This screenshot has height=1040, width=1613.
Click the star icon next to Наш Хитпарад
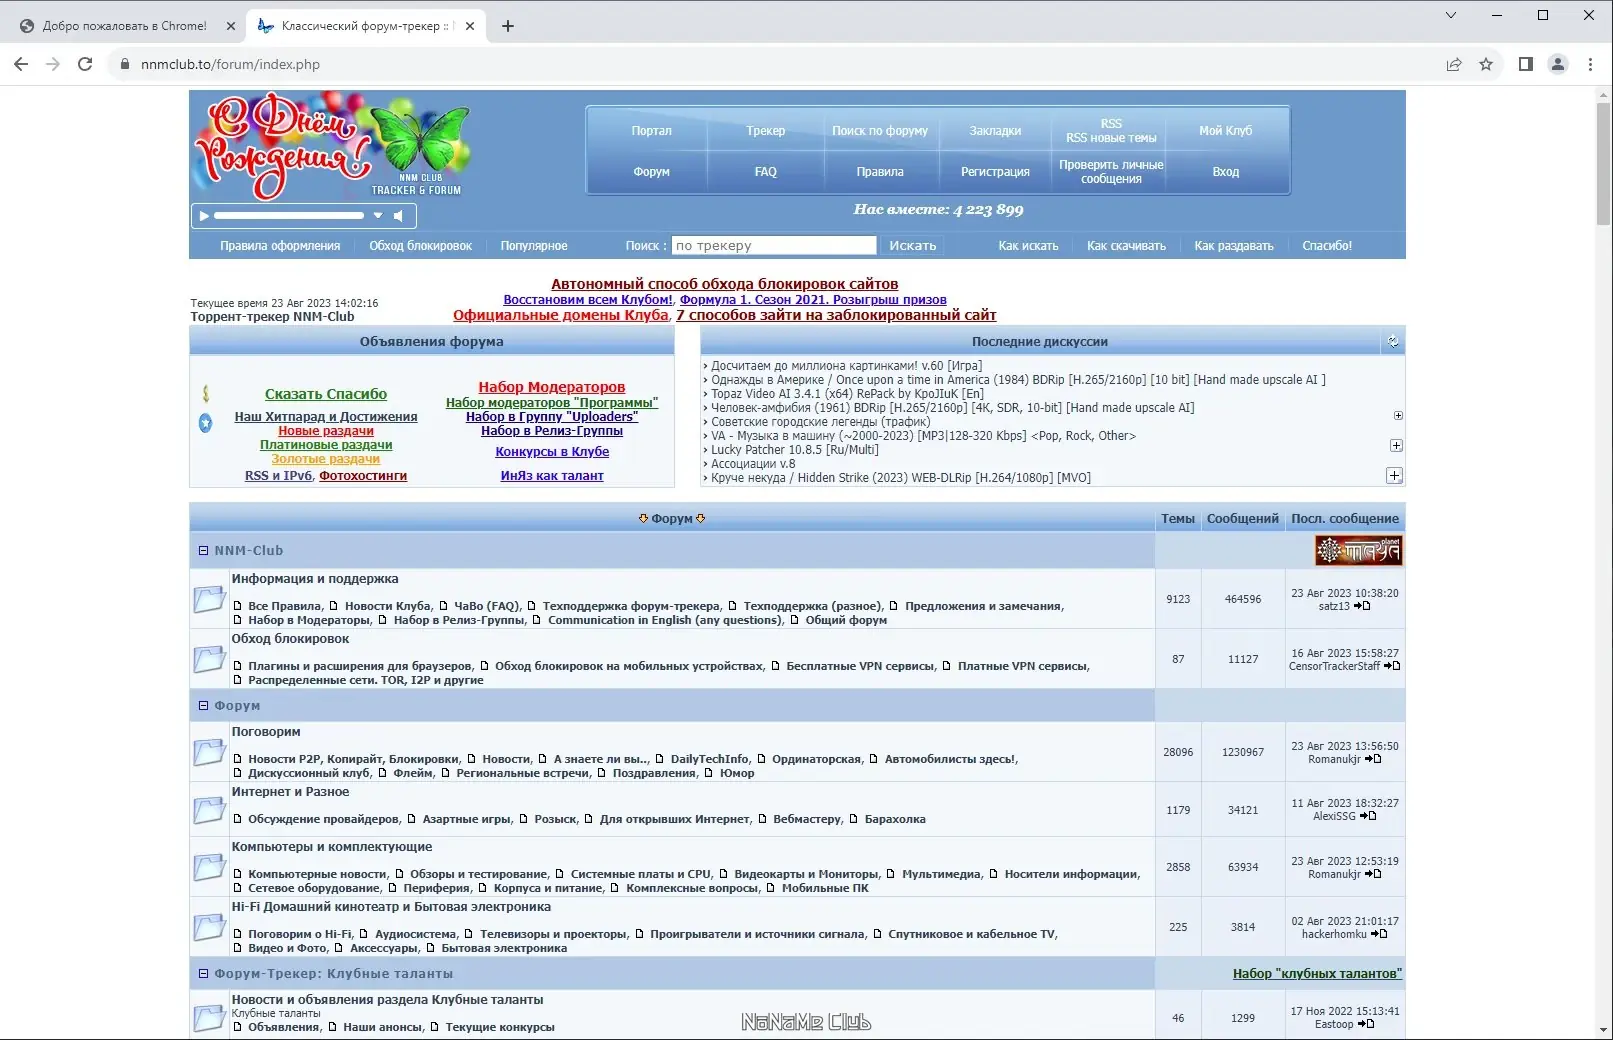pos(205,422)
